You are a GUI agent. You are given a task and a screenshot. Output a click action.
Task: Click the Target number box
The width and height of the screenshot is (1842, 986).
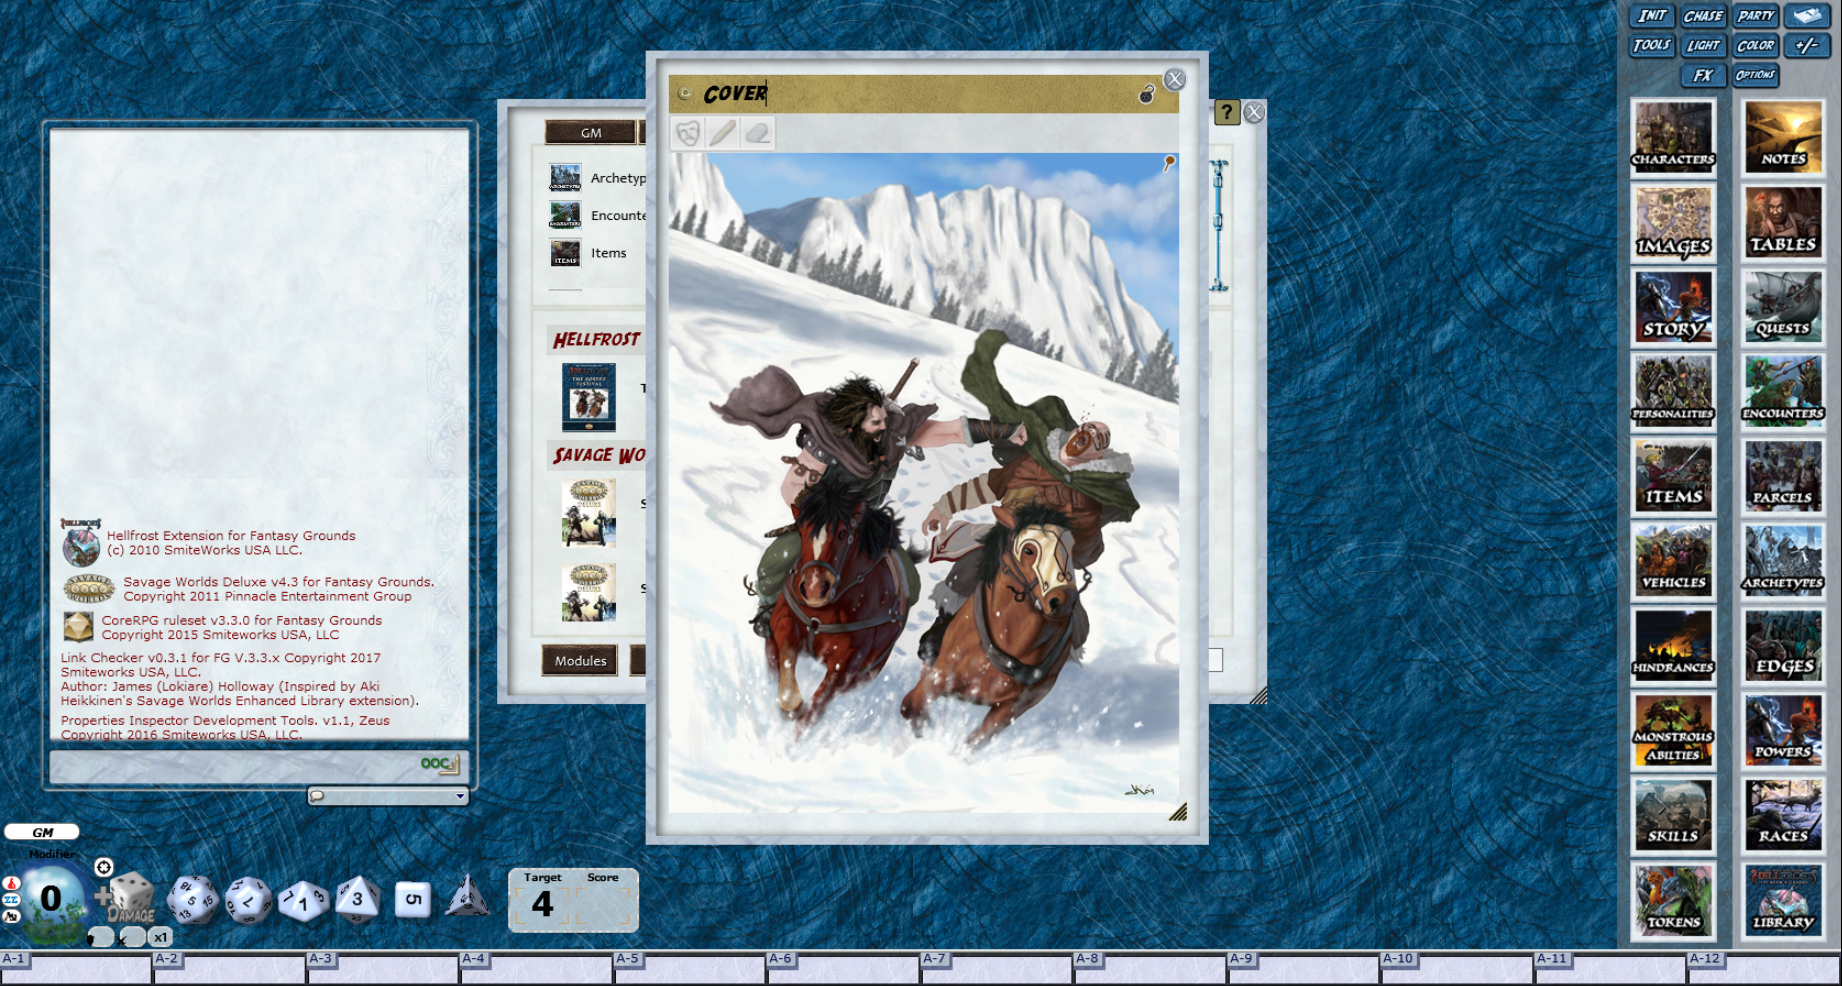point(542,904)
